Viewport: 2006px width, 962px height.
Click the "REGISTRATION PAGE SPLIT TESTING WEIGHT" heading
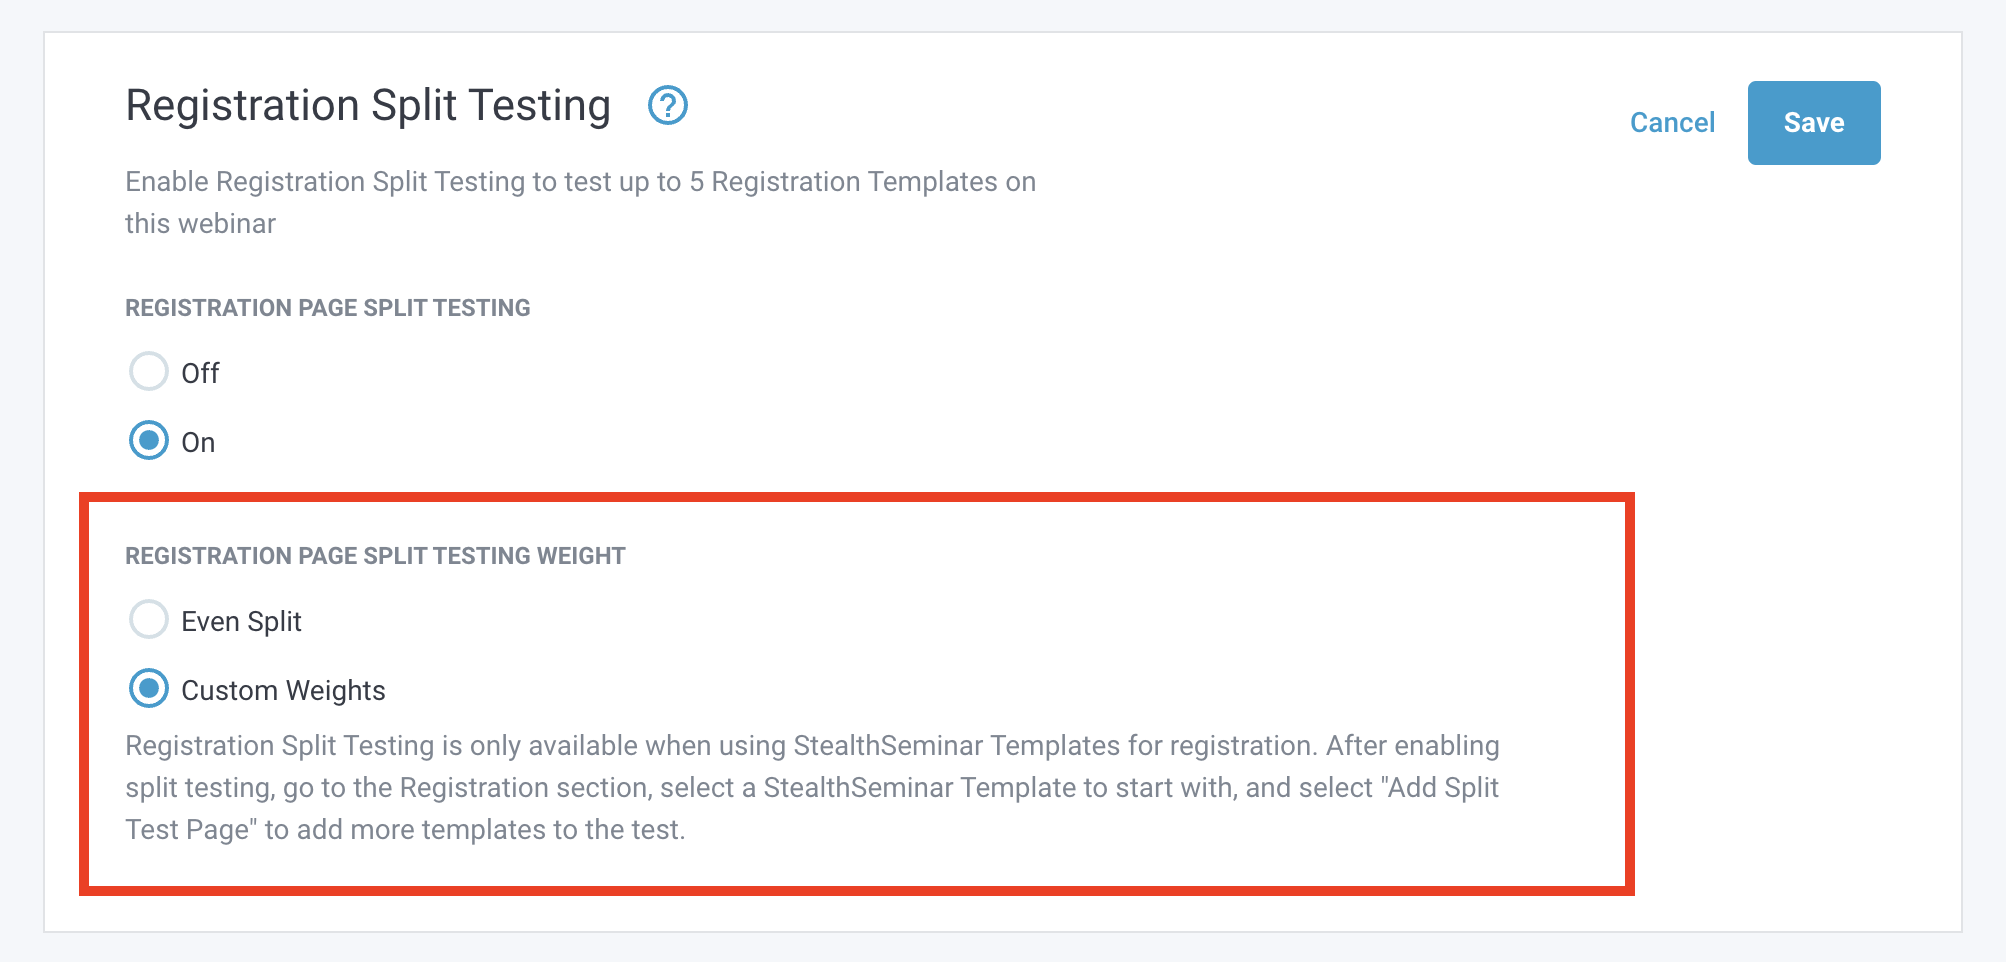(x=375, y=556)
